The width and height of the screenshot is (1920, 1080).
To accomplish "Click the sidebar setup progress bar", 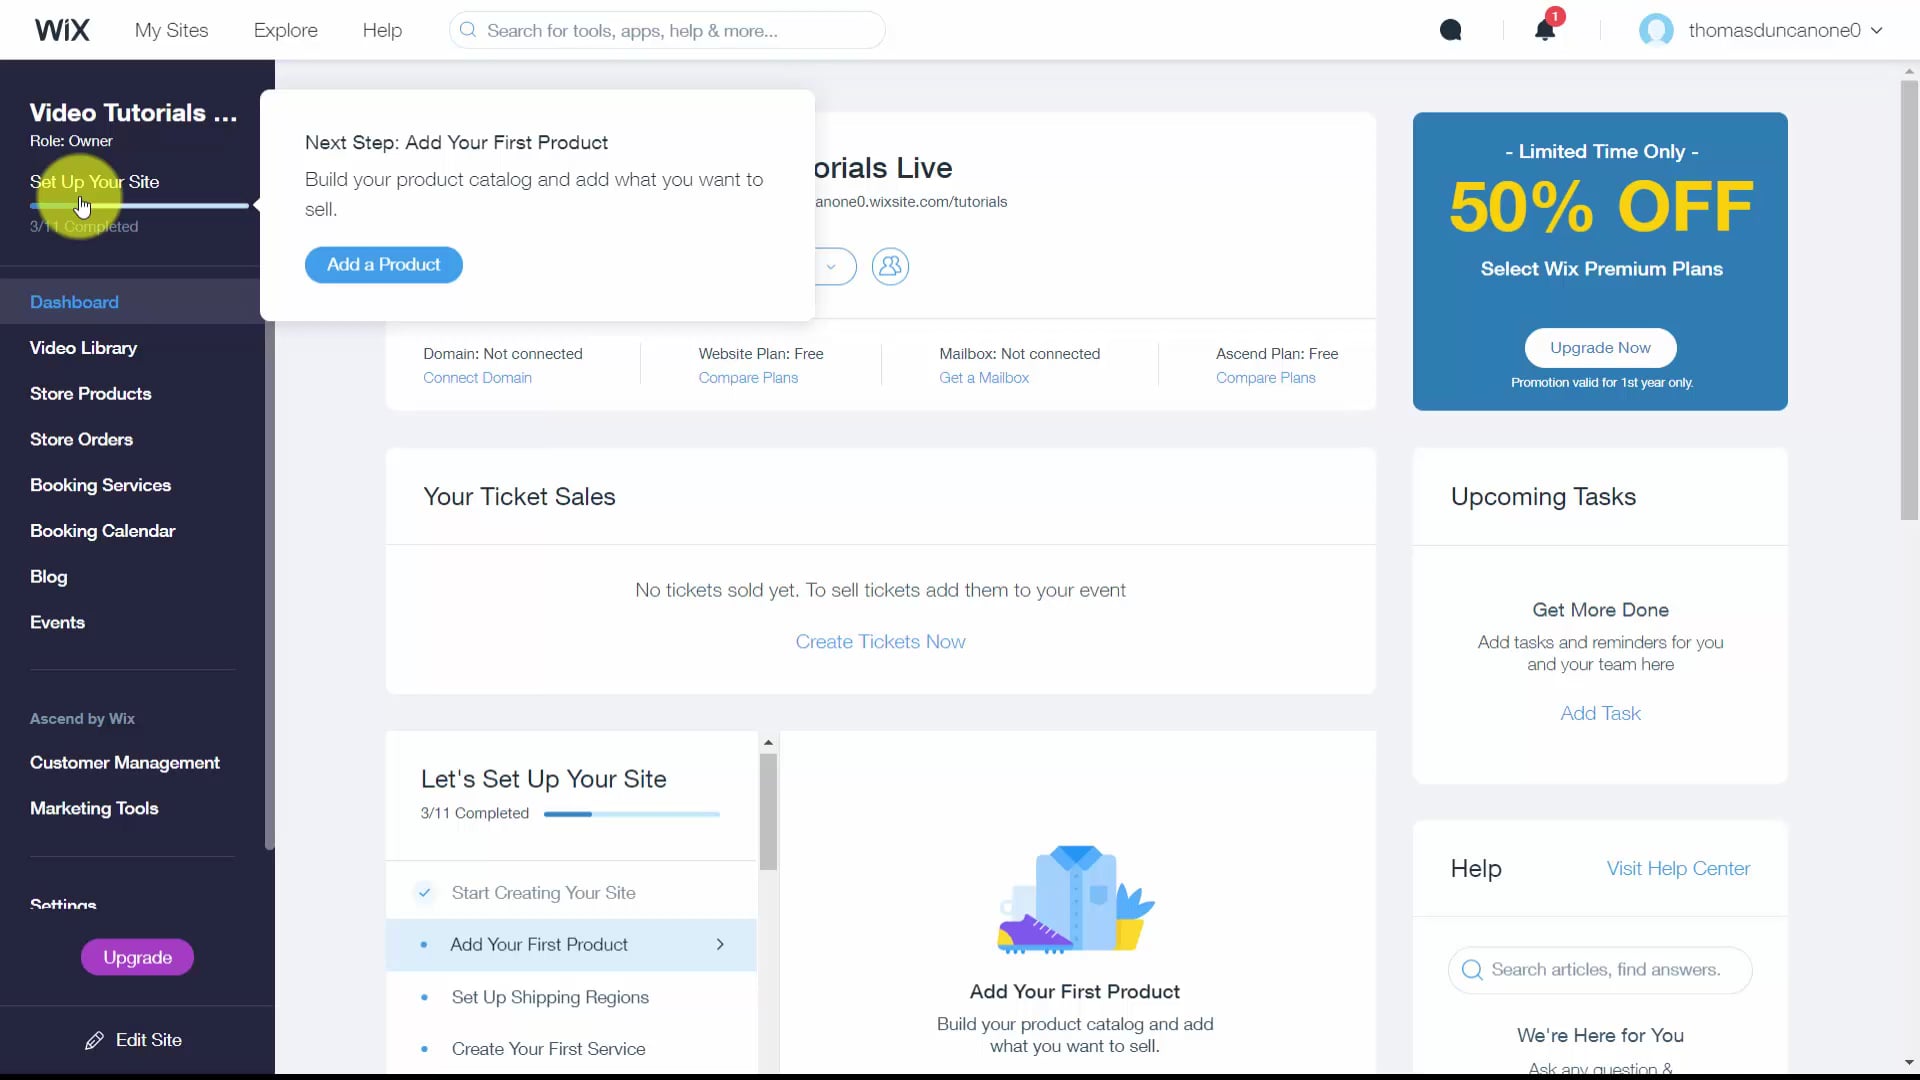I will click(139, 206).
